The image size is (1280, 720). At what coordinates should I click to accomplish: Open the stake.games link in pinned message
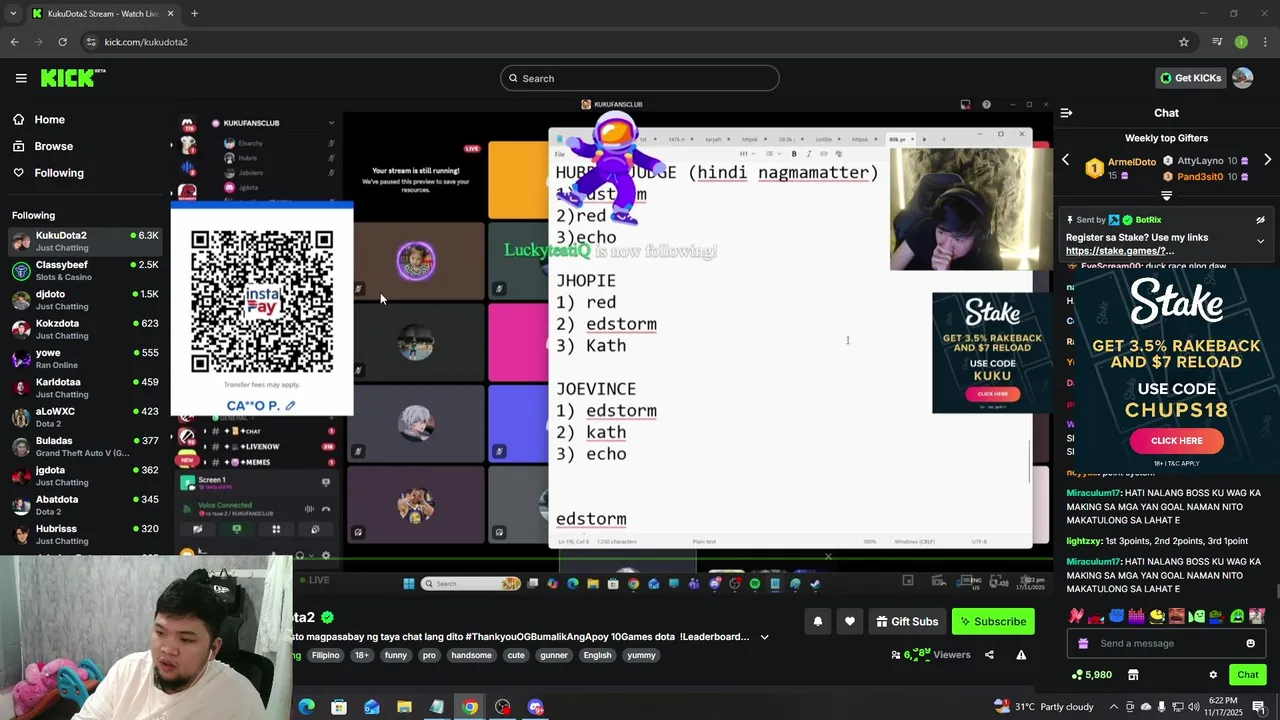click(x=1119, y=251)
